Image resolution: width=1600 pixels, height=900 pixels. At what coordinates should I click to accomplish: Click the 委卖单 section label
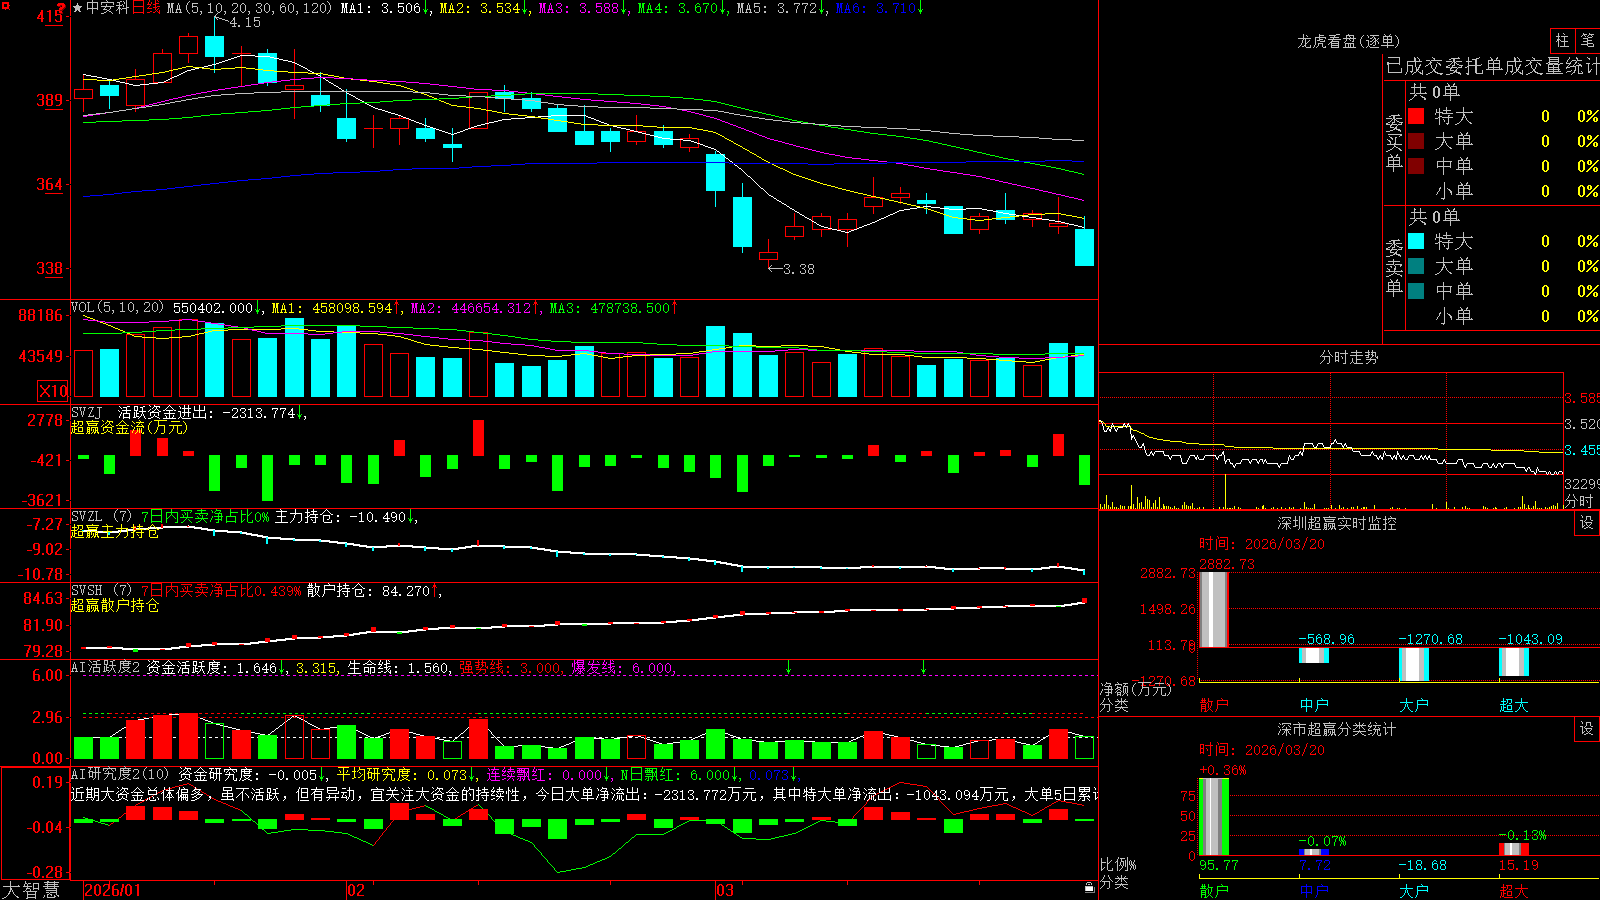point(1394,267)
